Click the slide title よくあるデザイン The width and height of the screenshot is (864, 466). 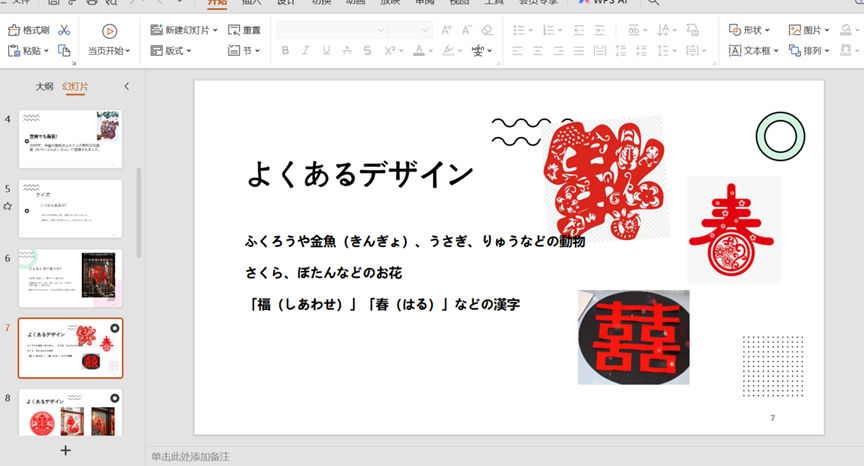pos(361,174)
